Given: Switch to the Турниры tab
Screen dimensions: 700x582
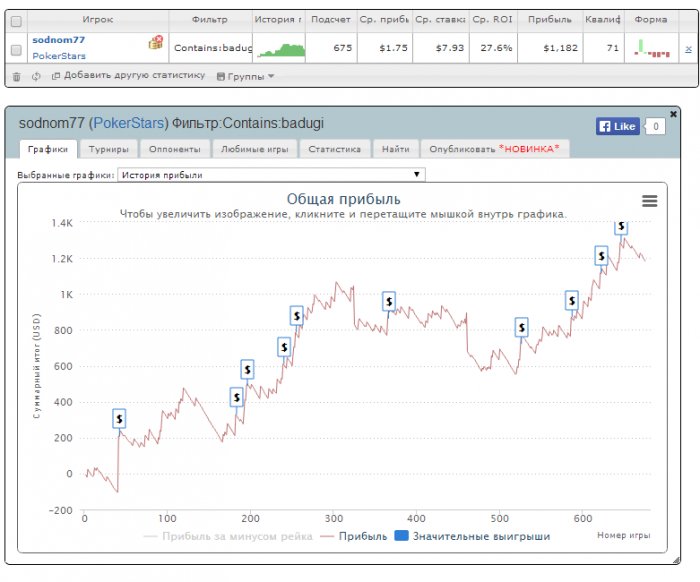Looking at the screenshot, I should click(x=108, y=149).
